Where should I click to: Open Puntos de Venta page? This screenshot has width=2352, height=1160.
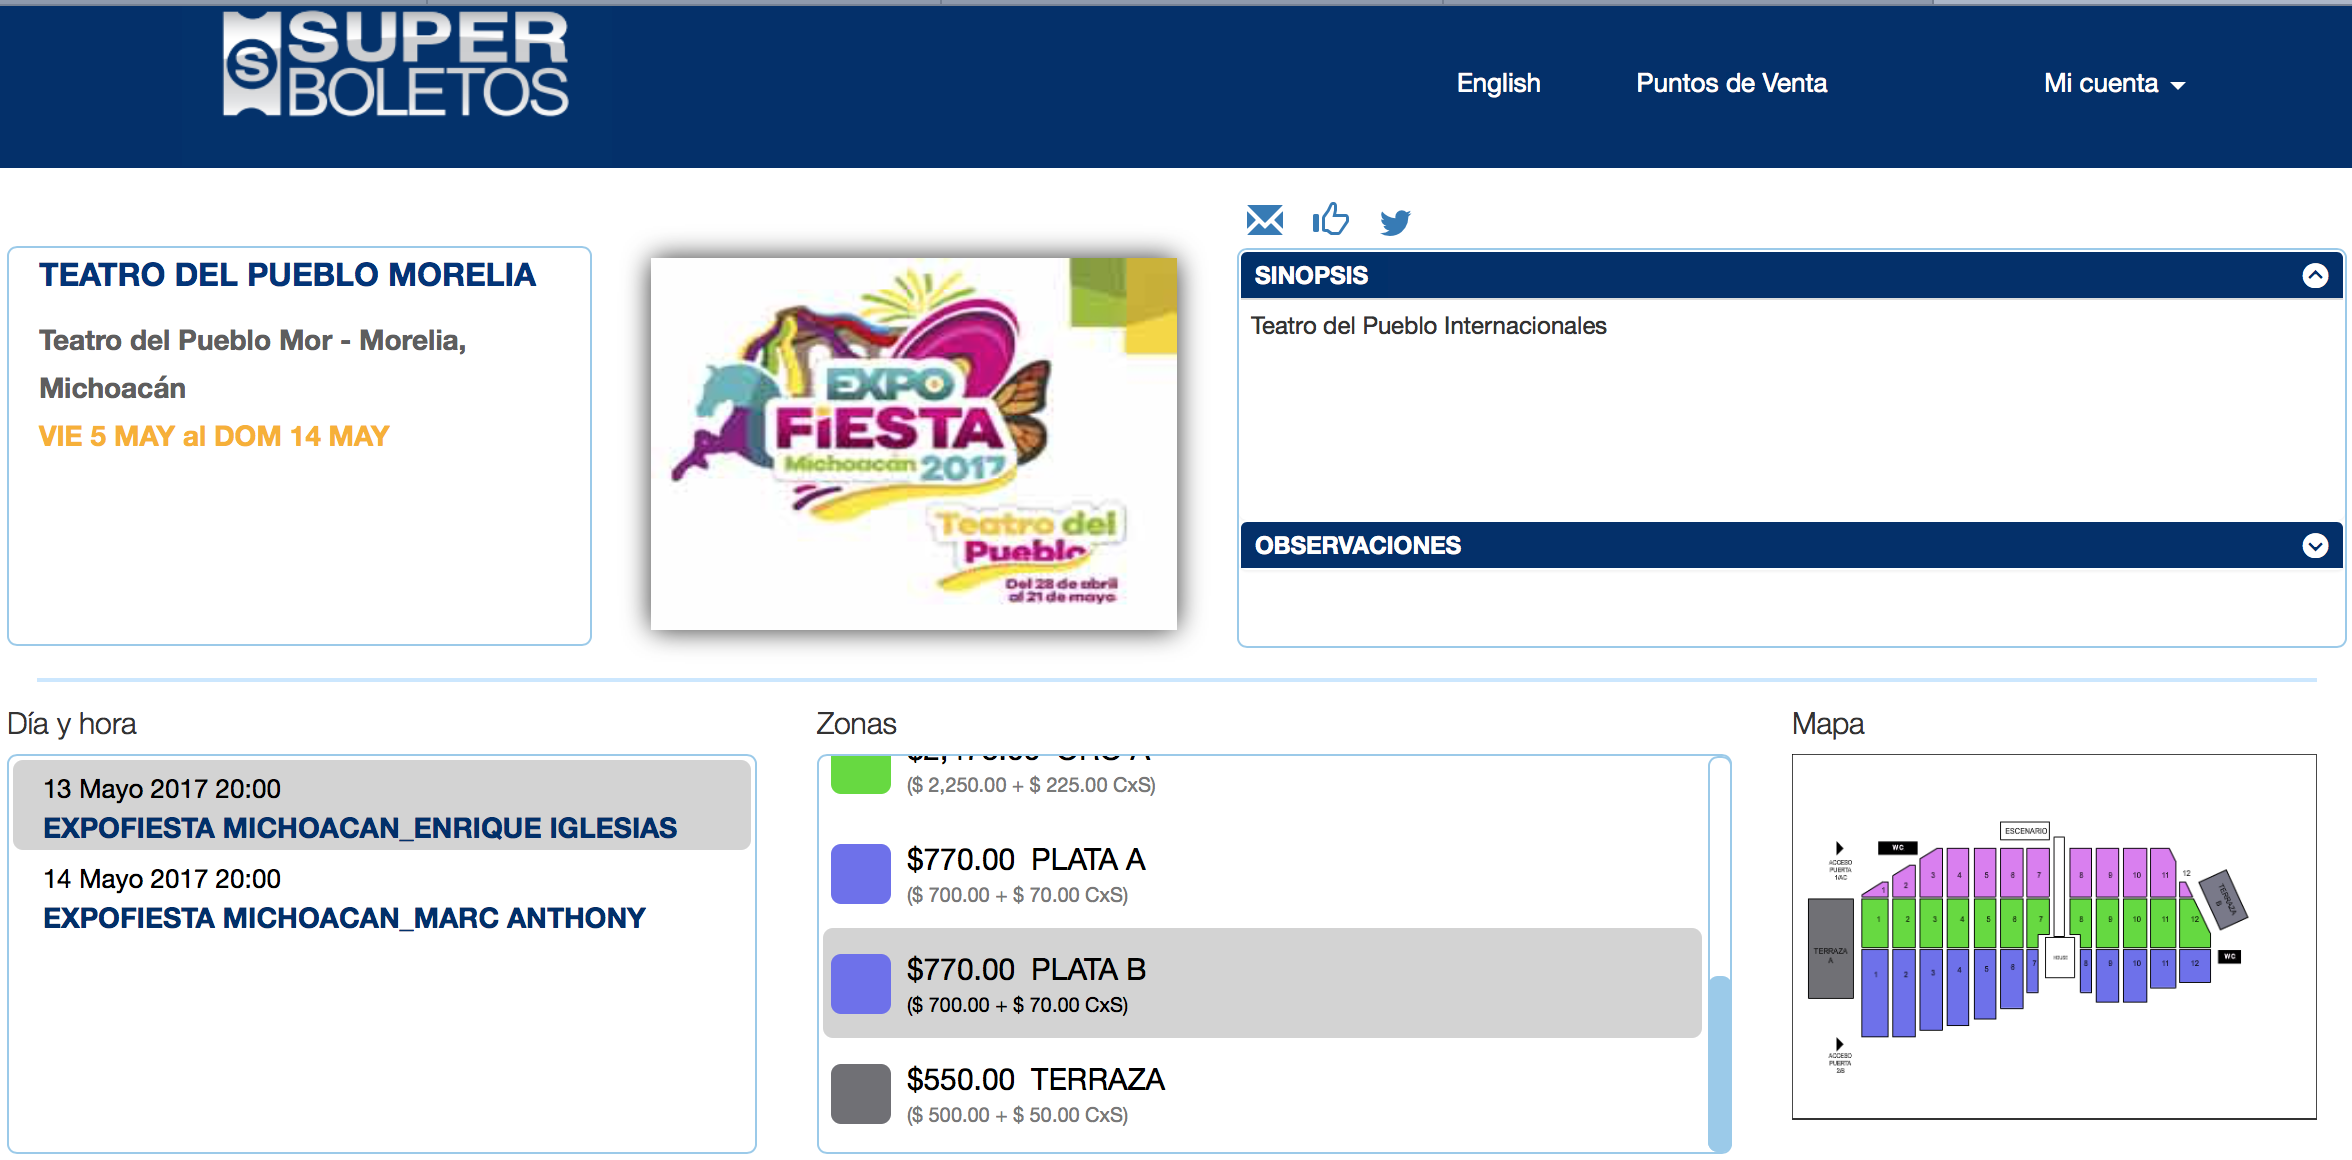1731,83
